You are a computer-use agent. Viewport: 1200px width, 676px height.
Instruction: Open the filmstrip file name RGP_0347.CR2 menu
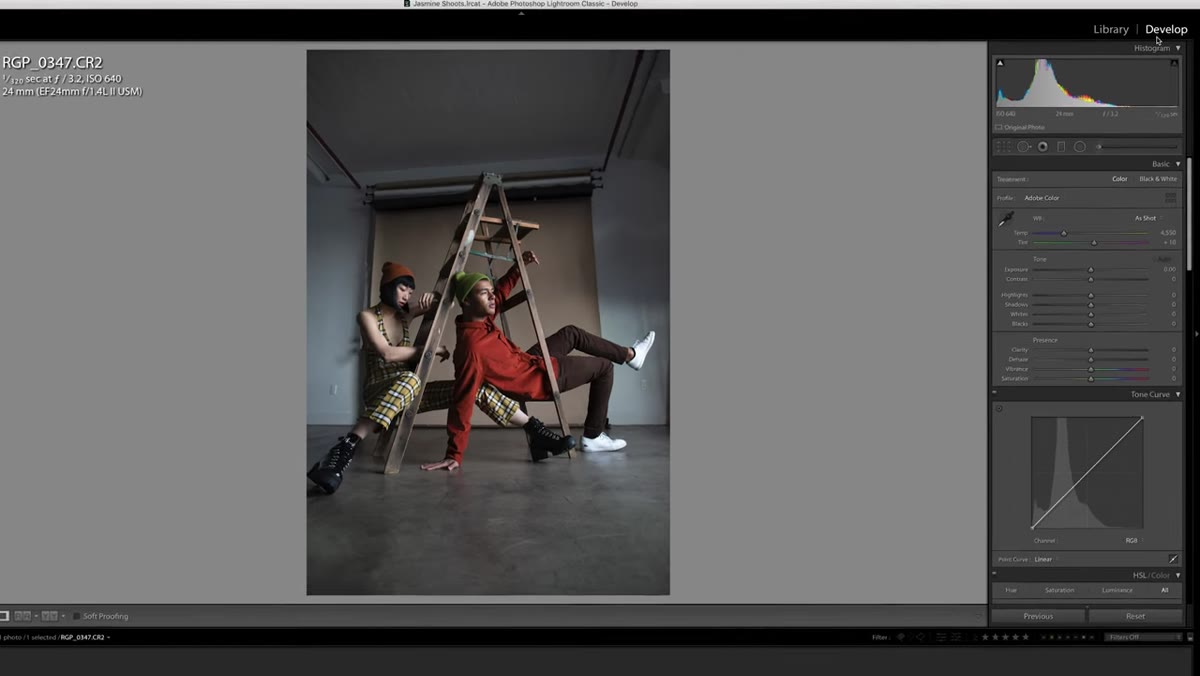click(x=85, y=637)
